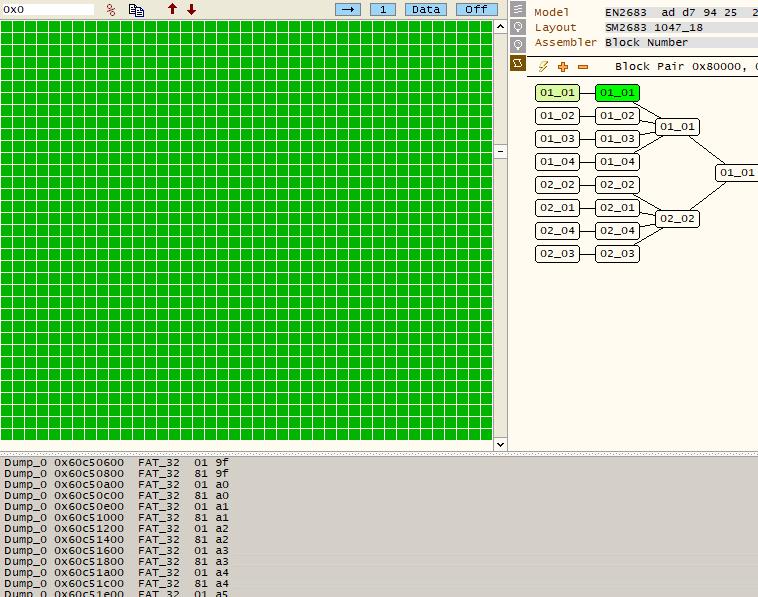Select the 01_03 node in the leftmost column
The height and width of the screenshot is (597, 758).
[557, 139]
